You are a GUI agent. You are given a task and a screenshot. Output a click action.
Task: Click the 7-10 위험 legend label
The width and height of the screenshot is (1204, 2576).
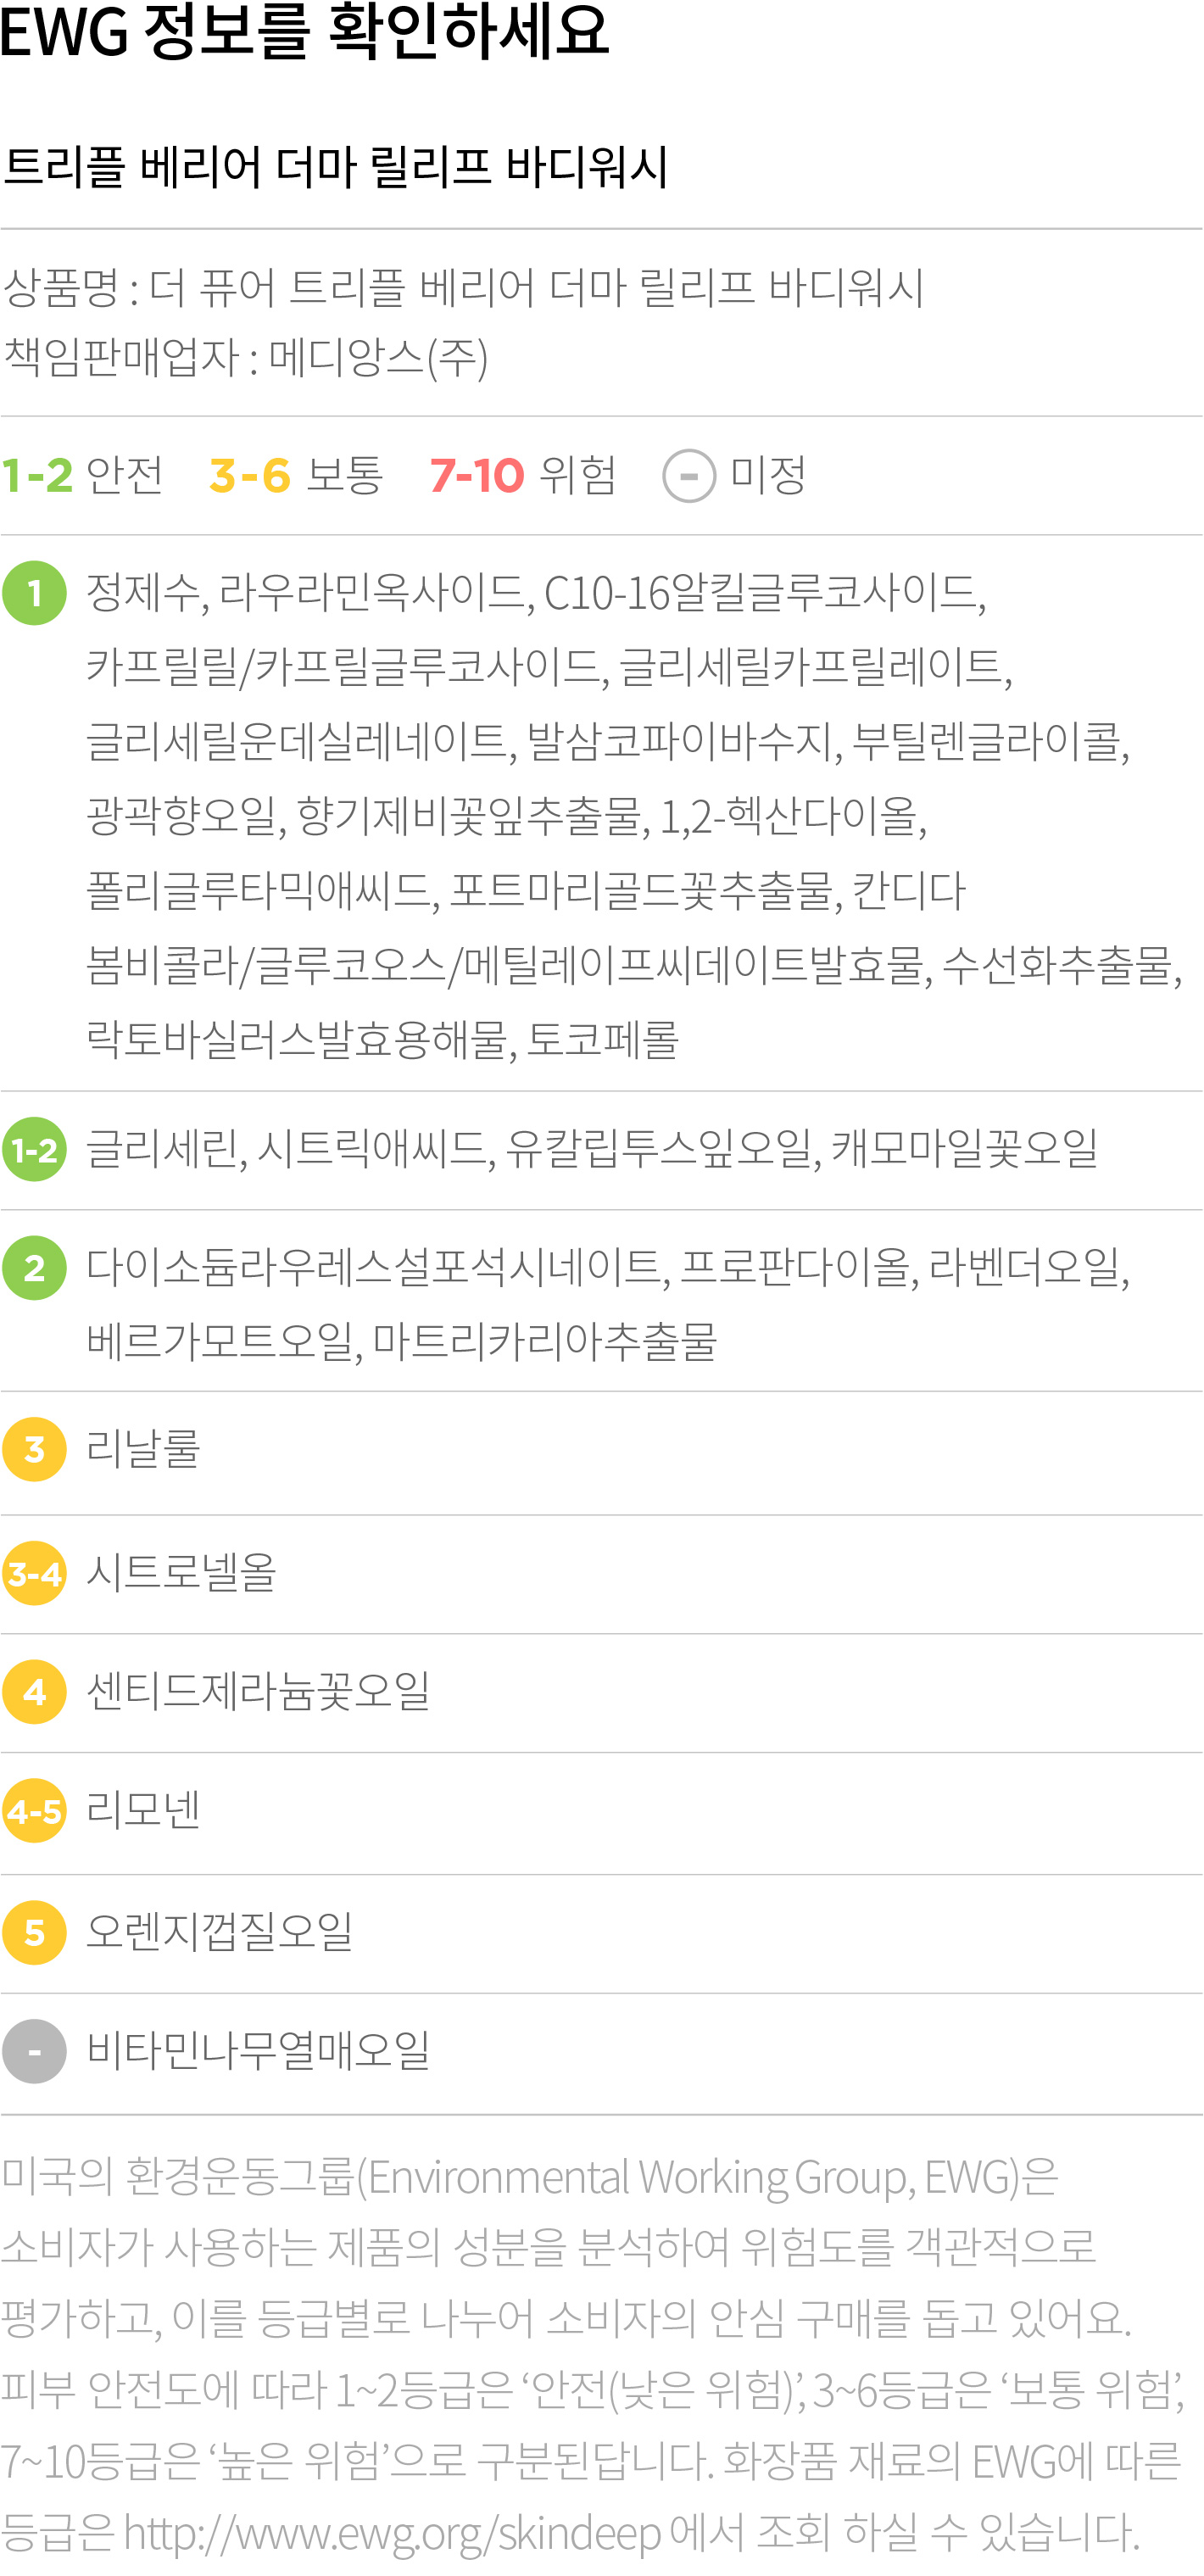(523, 475)
